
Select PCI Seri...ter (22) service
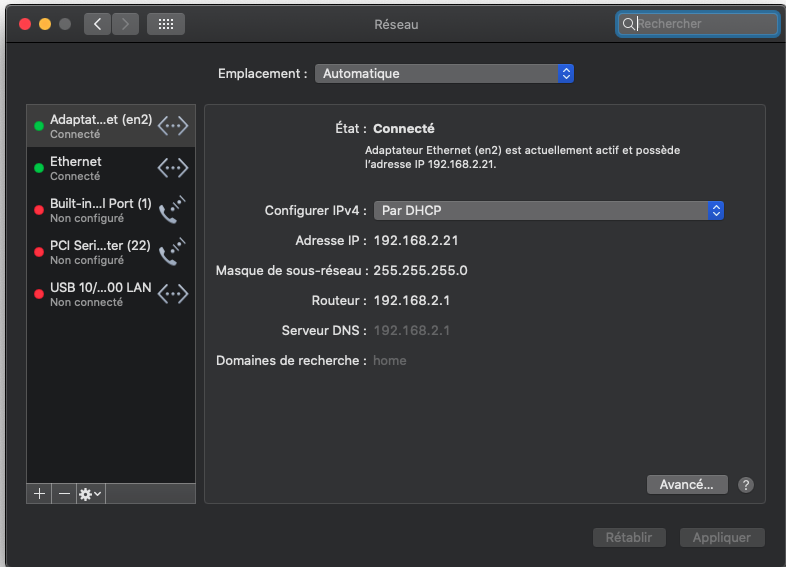pos(111,252)
